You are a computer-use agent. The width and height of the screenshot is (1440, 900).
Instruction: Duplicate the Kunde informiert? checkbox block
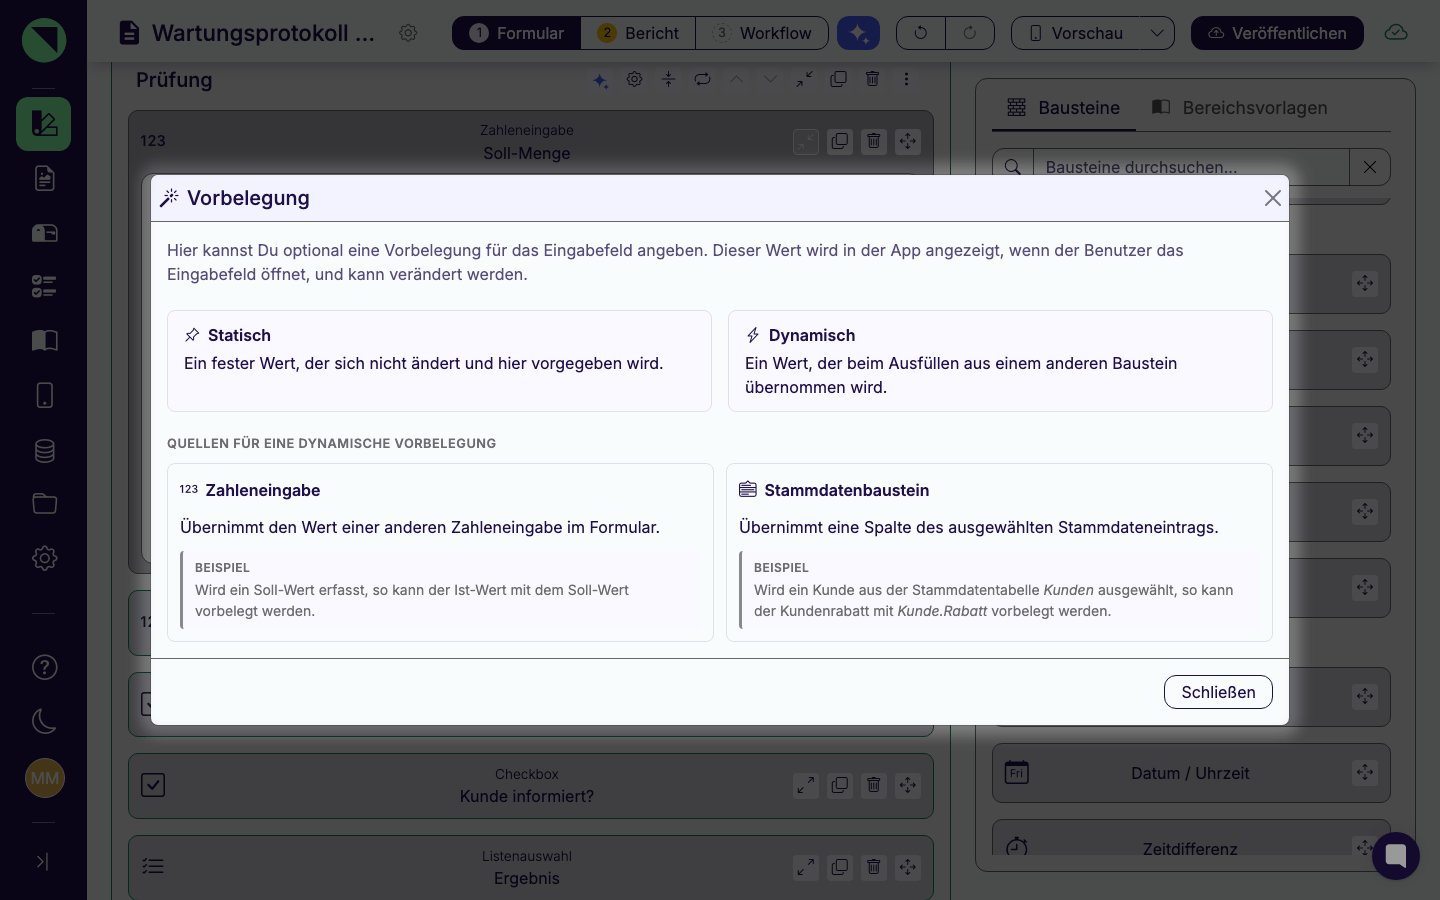point(840,785)
